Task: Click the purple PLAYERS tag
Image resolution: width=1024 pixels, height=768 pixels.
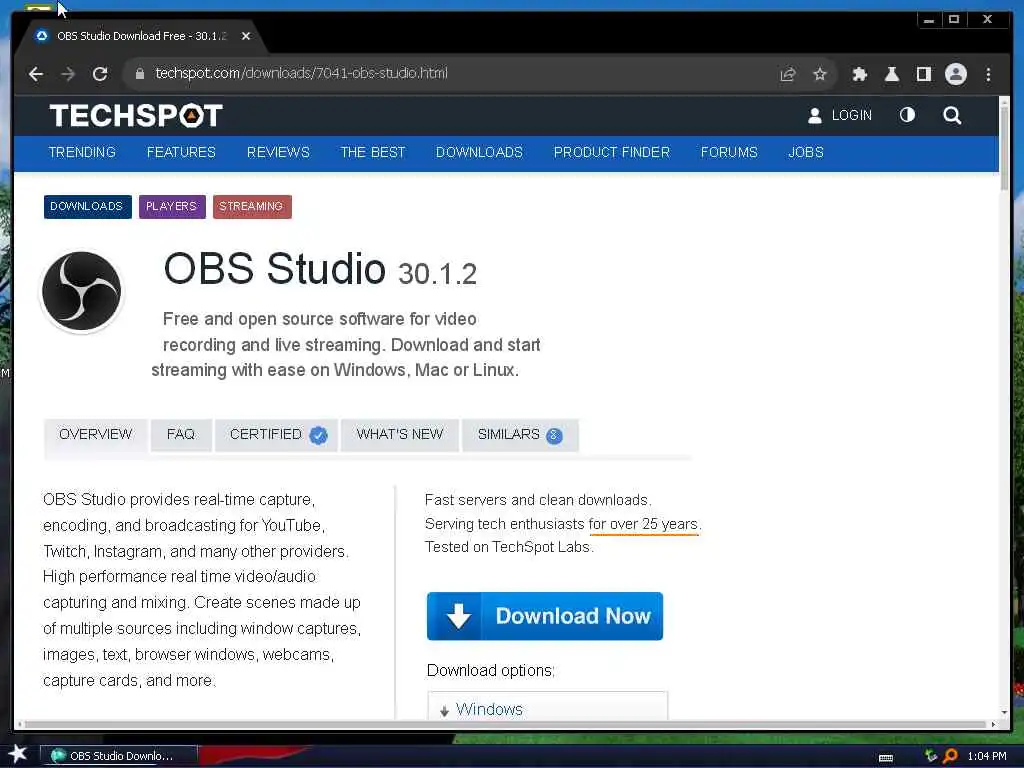Action: tap(172, 206)
